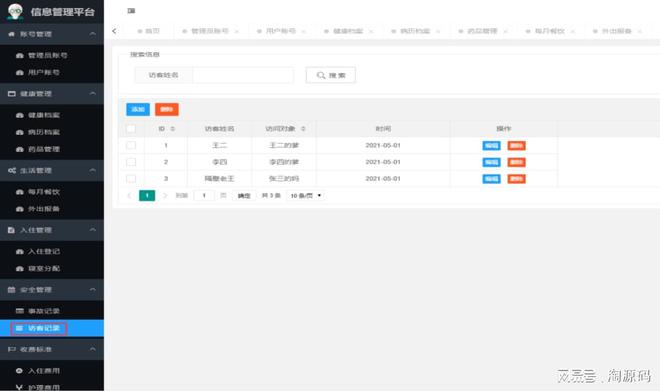This screenshot has width=660, height=391.
Task: Focus the 访客姓名 search input field
Action: click(243, 75)
